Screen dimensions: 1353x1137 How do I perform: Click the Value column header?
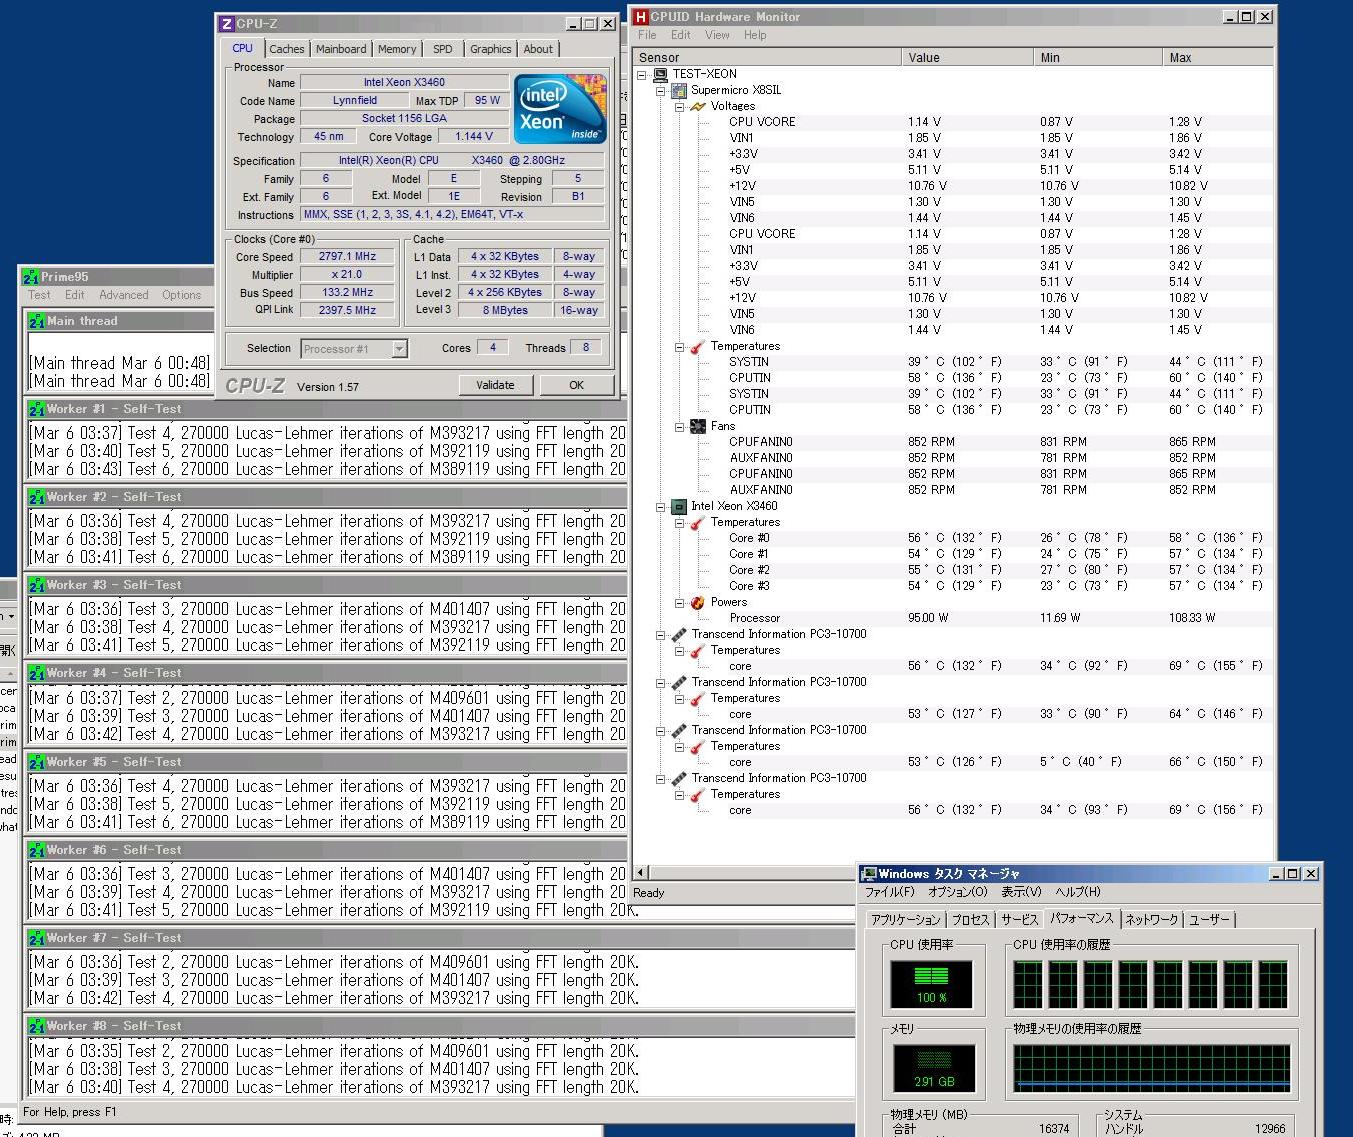(x=967, y=58)
